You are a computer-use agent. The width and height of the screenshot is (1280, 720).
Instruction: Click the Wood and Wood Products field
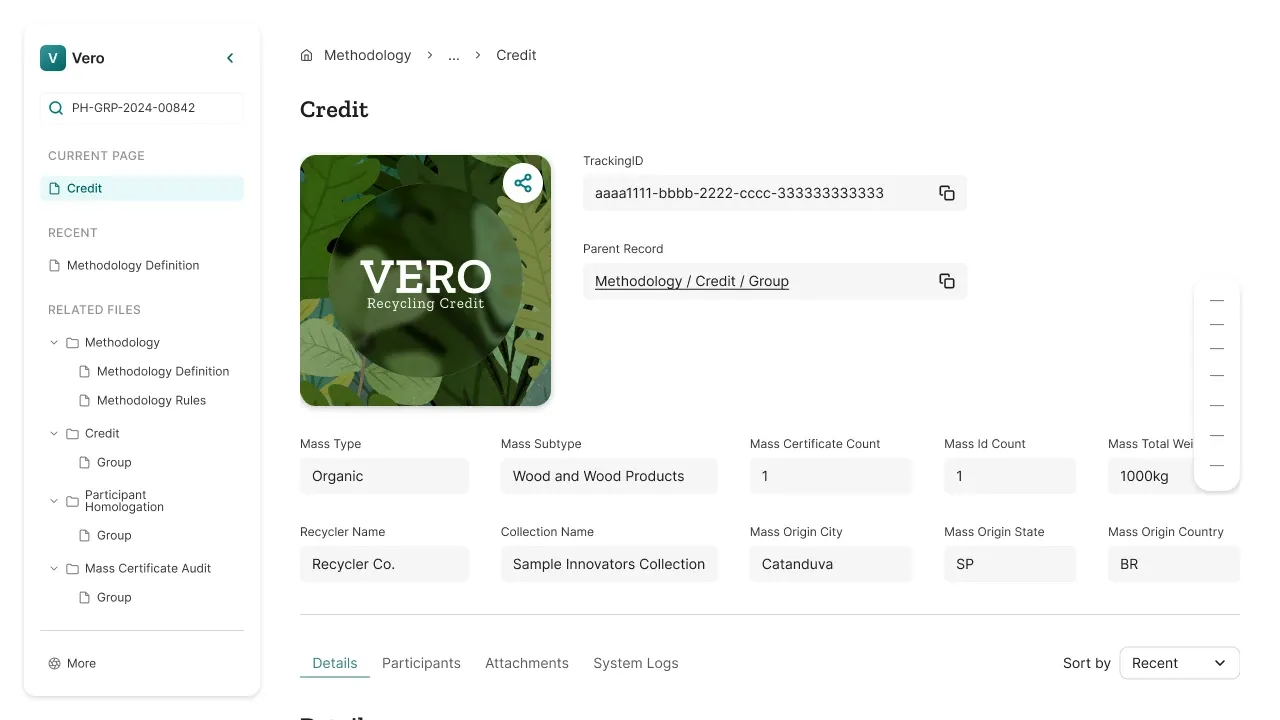click(609, 476)
